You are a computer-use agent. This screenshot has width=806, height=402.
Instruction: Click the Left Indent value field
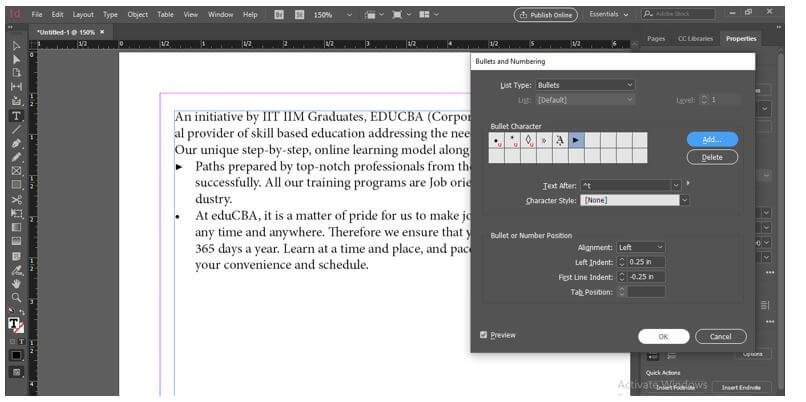point(646,262)
